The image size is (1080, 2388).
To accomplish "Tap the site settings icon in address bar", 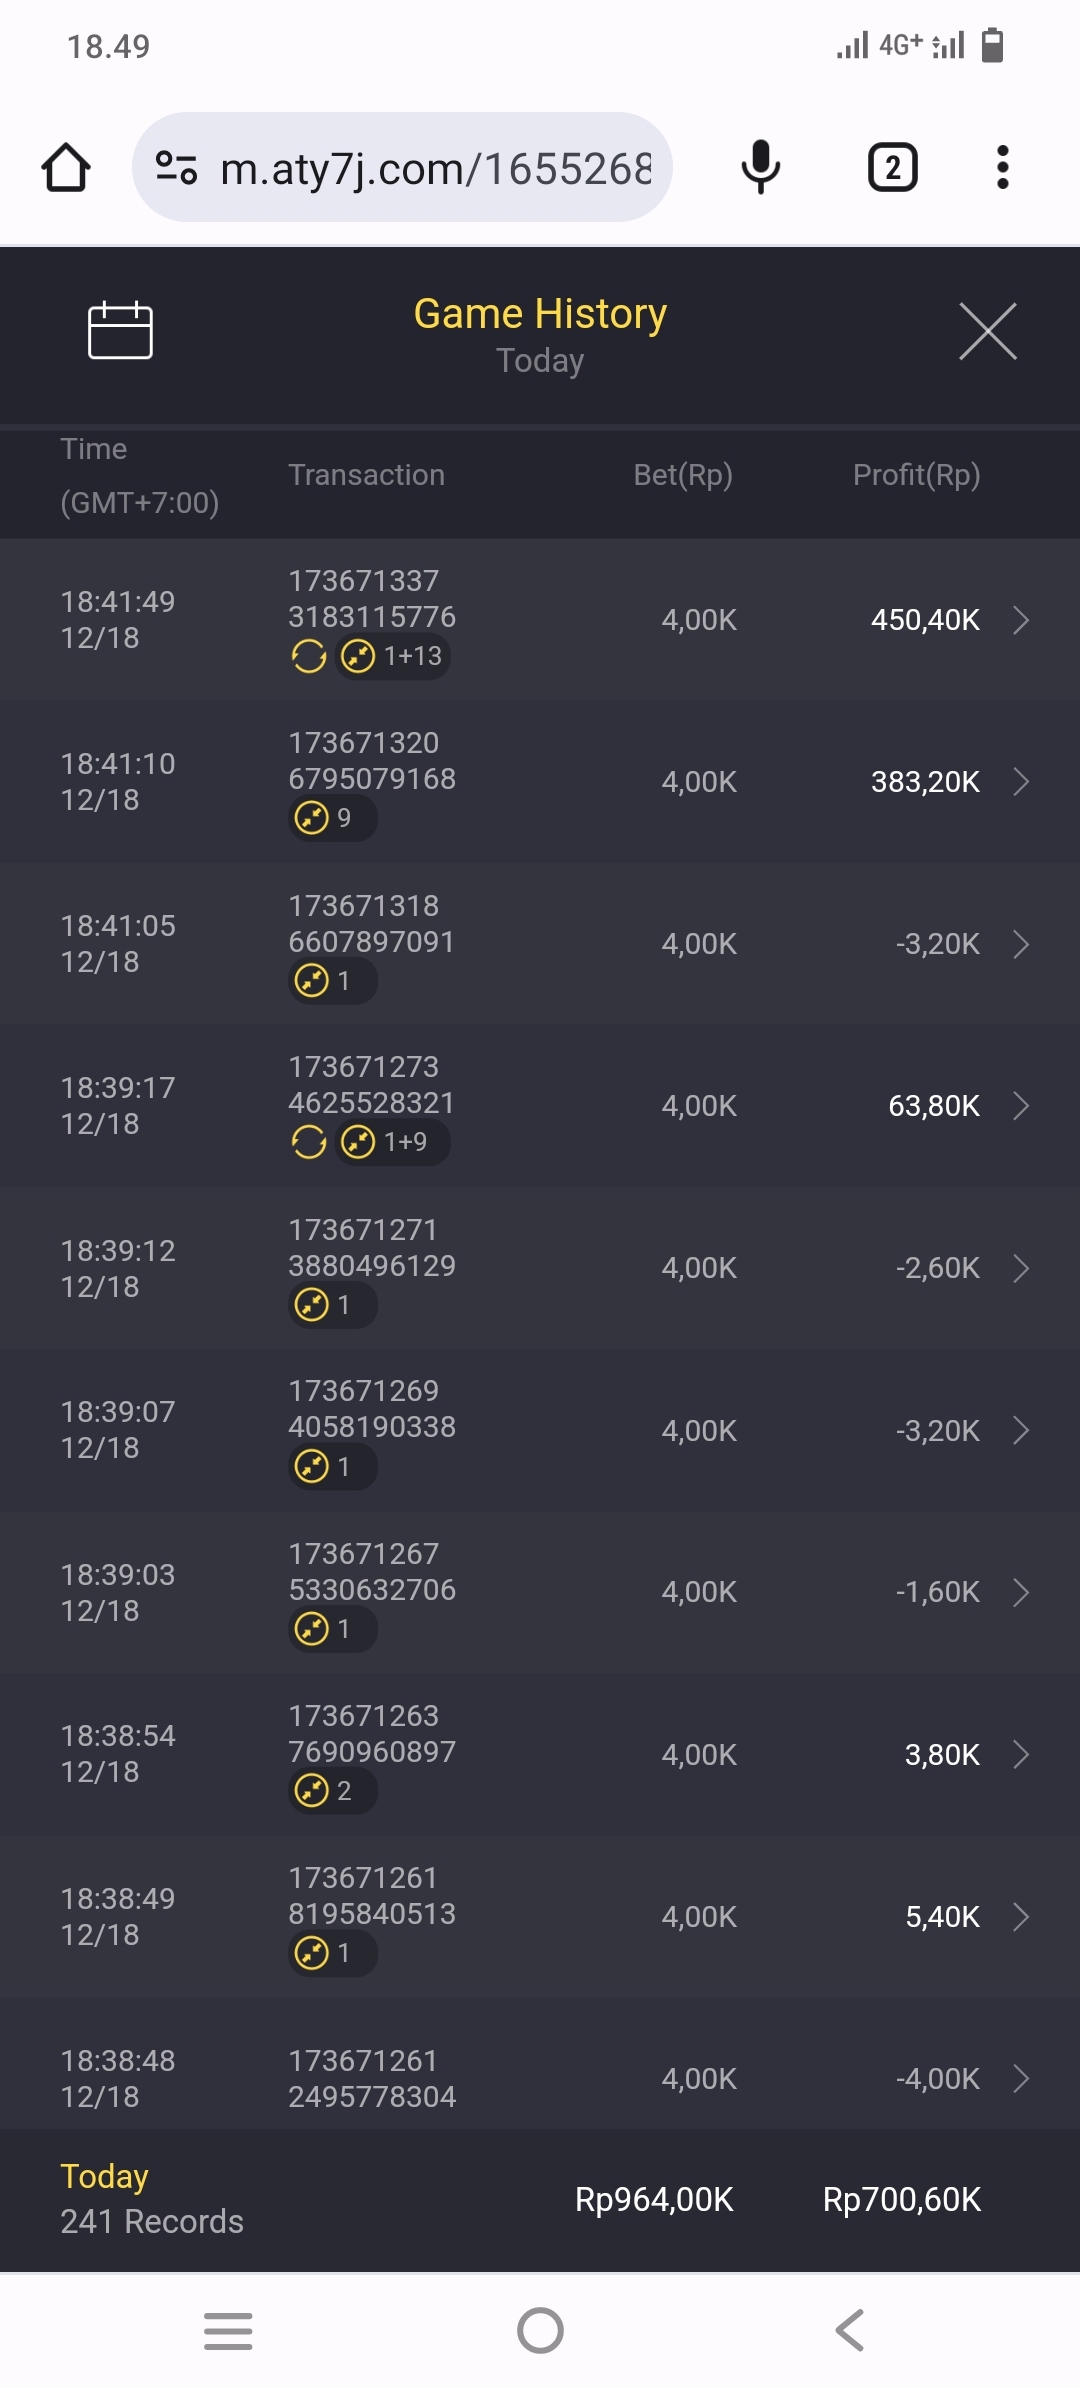I will tap(177, 167).
